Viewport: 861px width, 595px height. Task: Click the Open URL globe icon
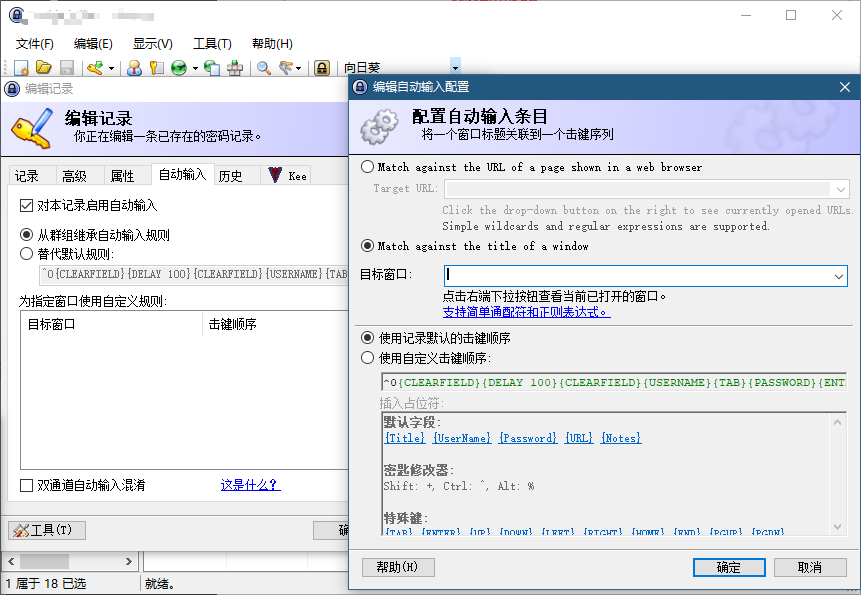[x=179, y=68]
